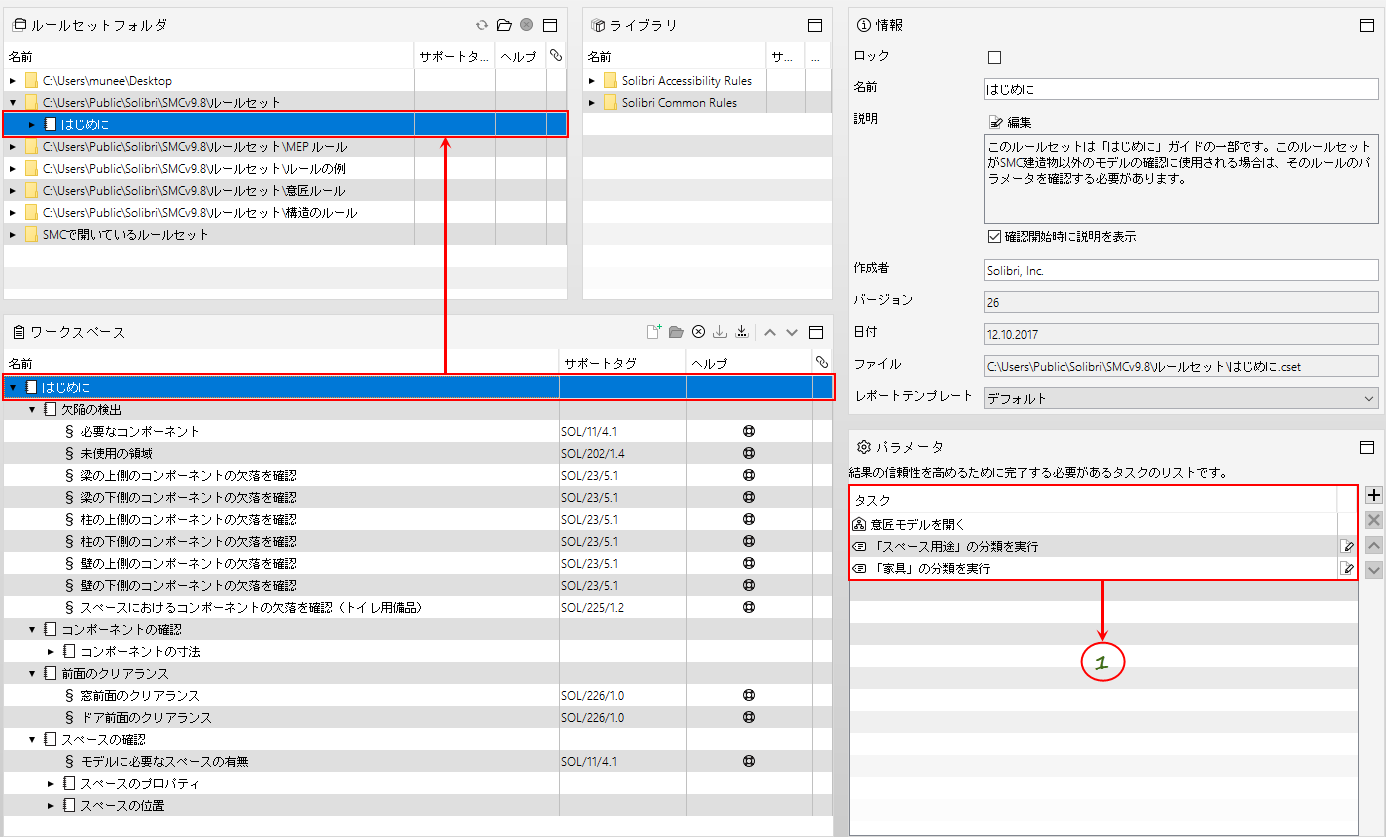Select the 意匠モデルを開く task
The height and width of the screenshot is (837, 1386).
pyautogui.click(x=1093, y=524)
